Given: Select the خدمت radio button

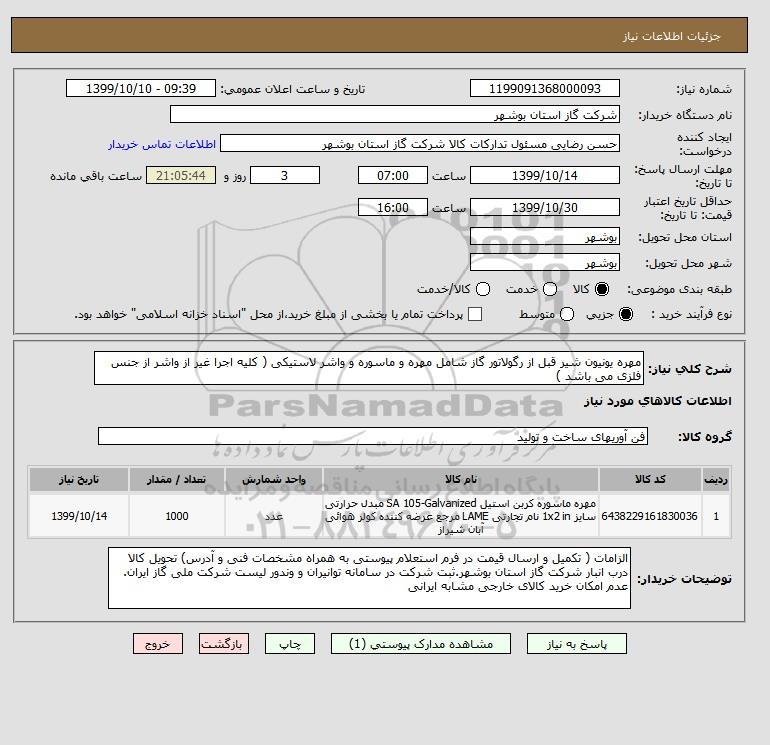Looking at the screenshot, I should click(x=550, y=289).
